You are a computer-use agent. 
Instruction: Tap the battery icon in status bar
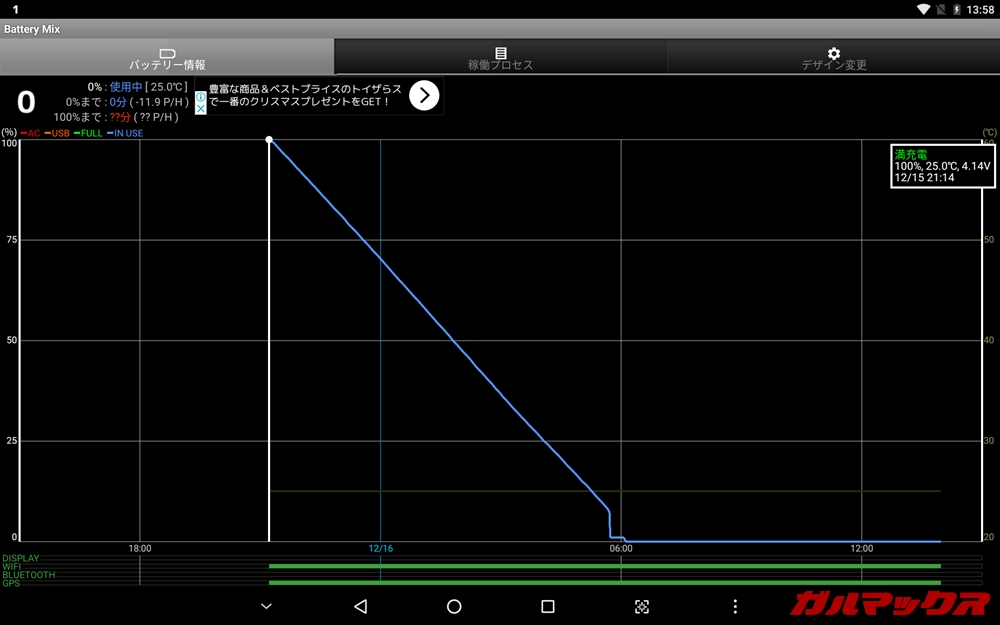click(x=957, y=9)
